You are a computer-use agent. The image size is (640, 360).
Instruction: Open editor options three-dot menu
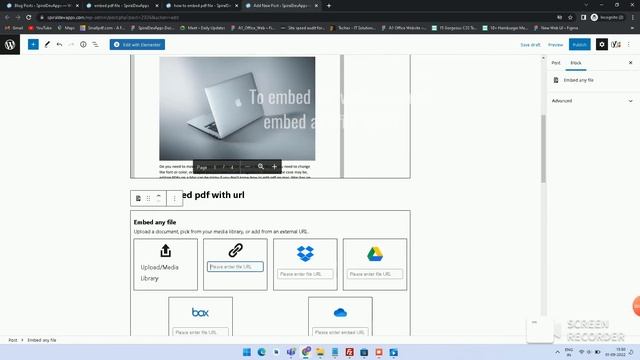pyautogui.click(x=629, y=44)
